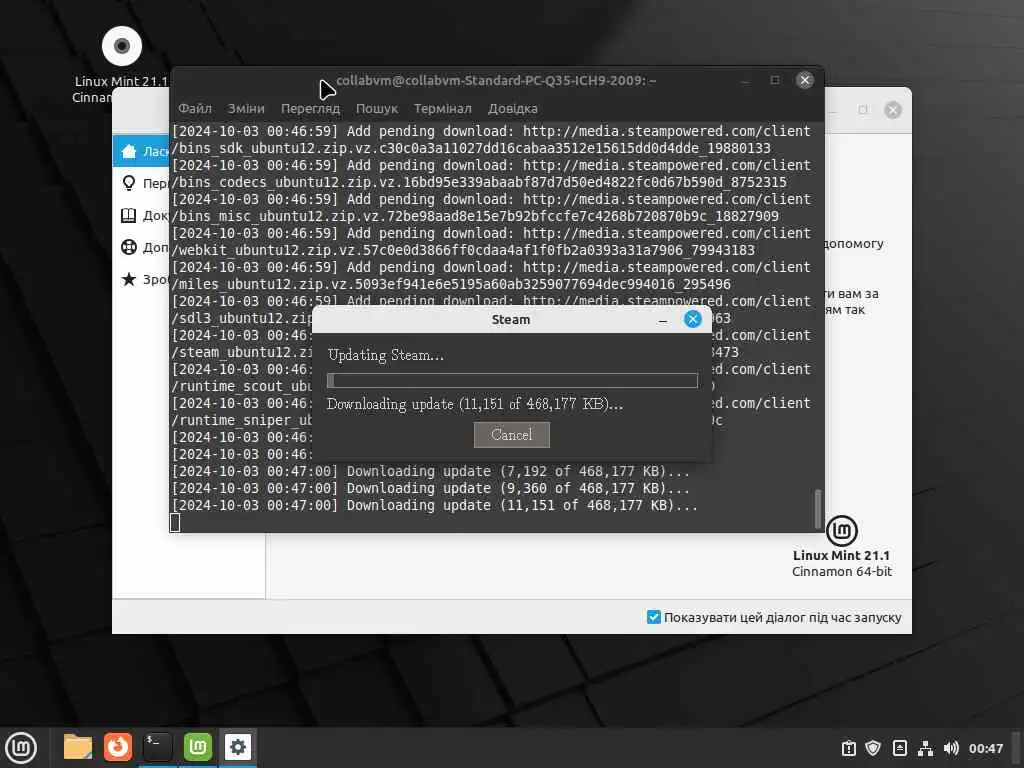The image size is (1024, 768).
Task: Close the Steam updater dialog
Action: 692,319
